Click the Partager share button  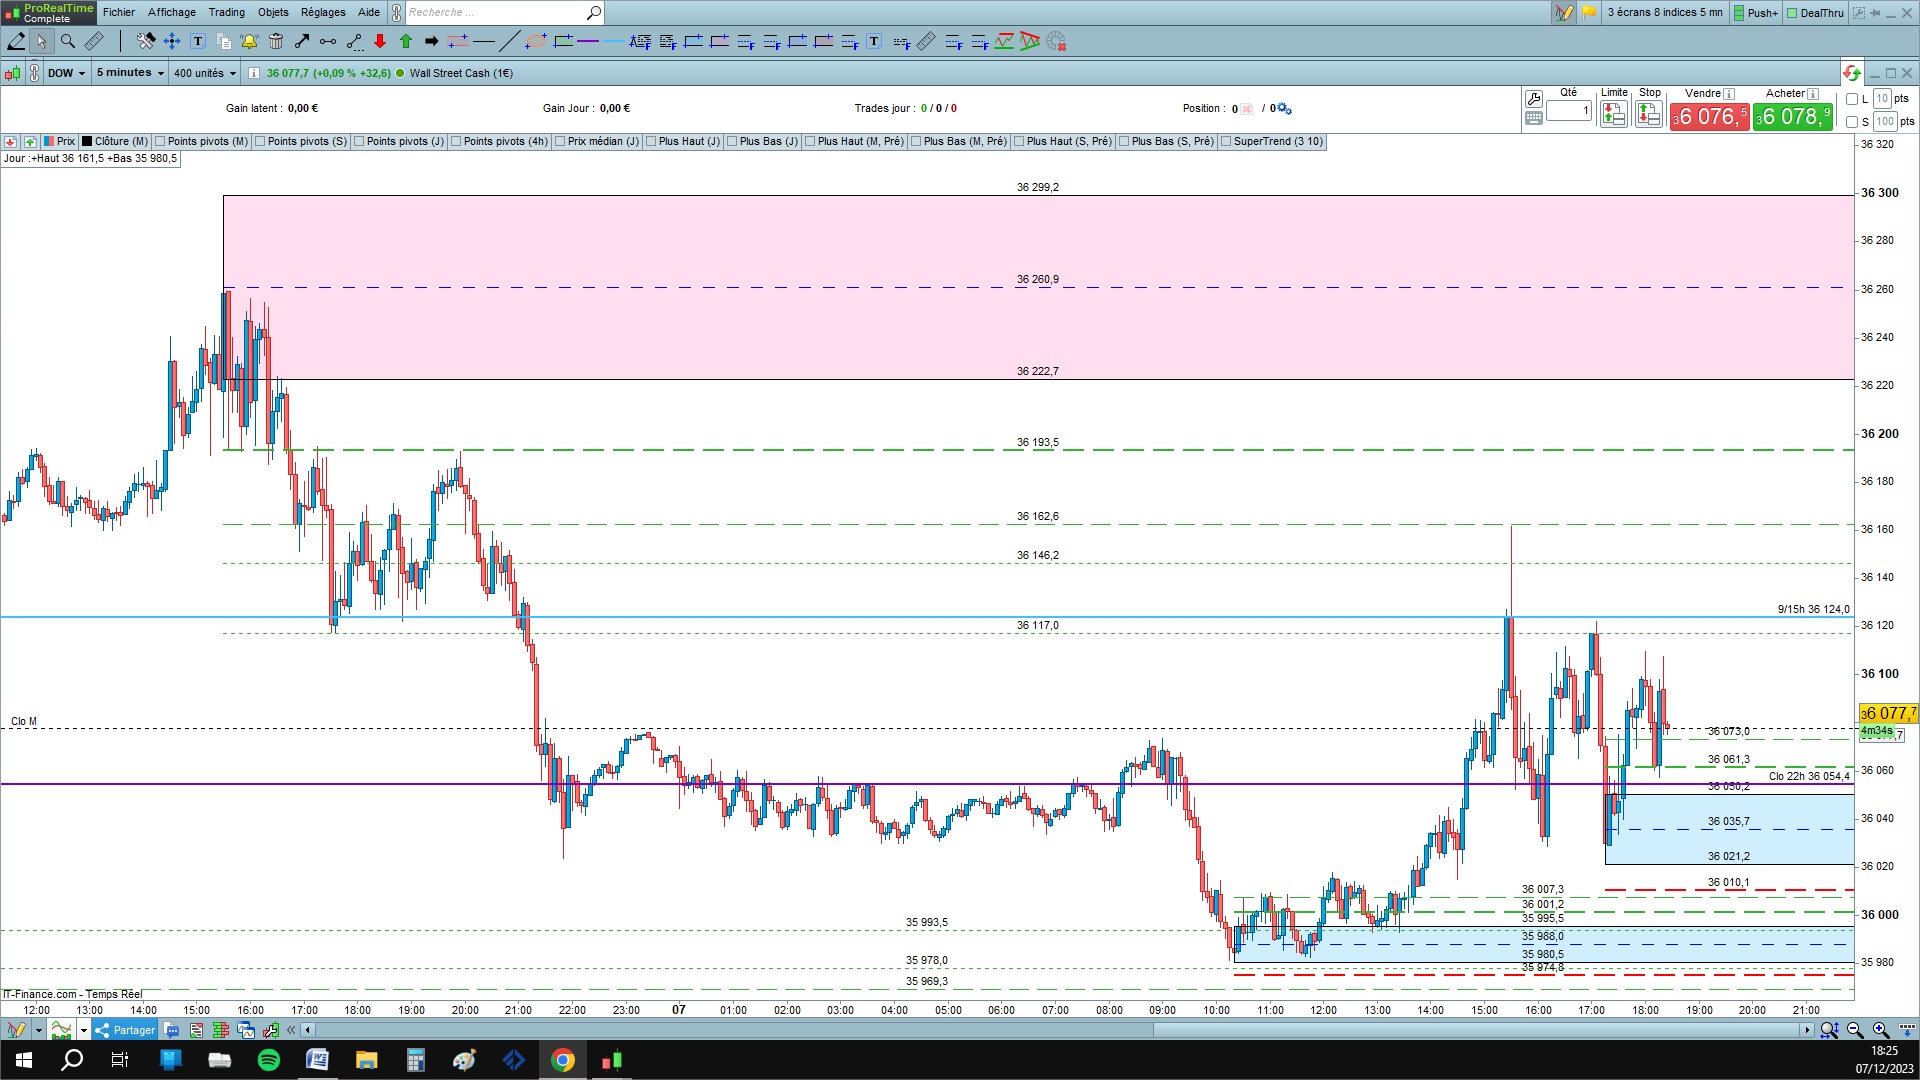pos(126,1030)
